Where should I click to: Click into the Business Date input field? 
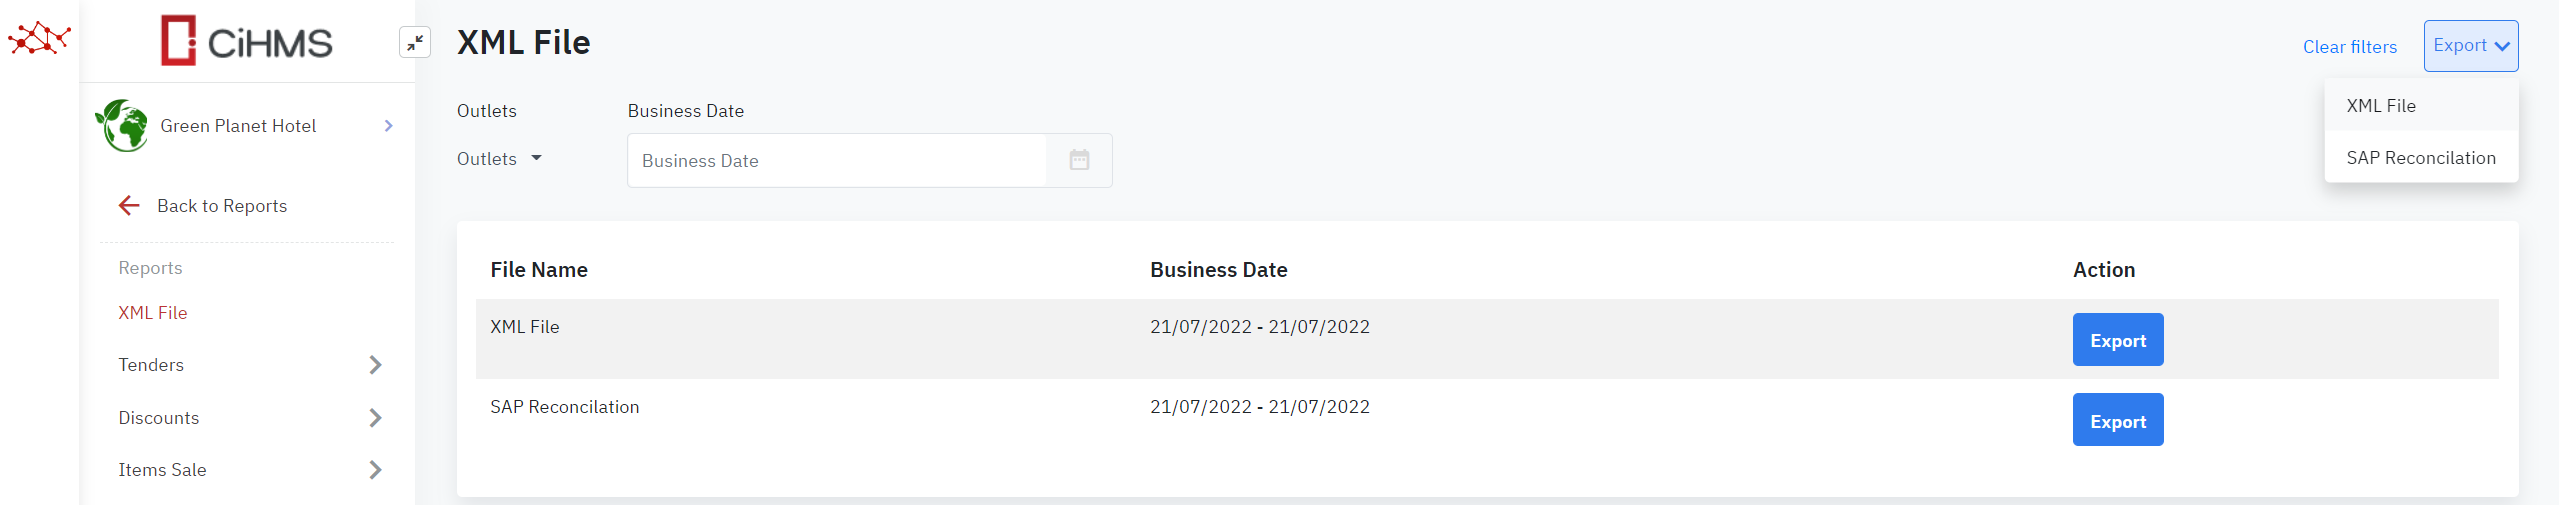(x=836, y=161)
